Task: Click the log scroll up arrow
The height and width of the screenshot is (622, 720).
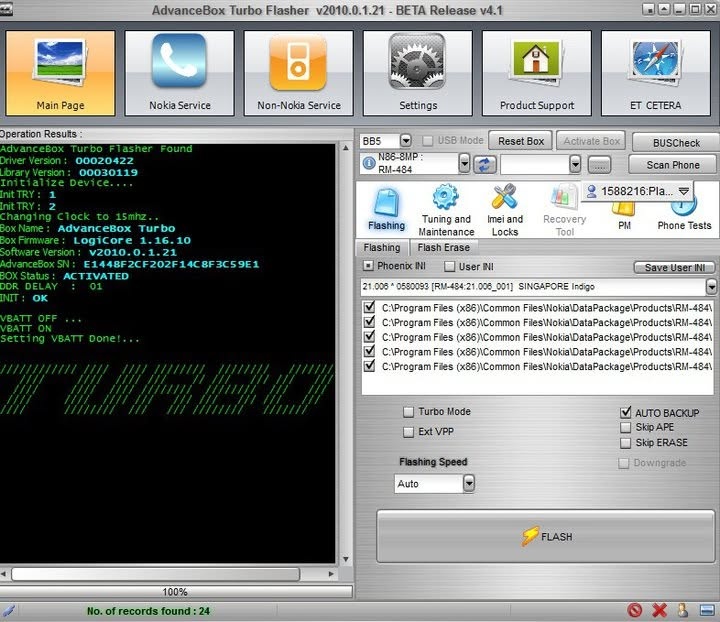Action: (345, 148)
